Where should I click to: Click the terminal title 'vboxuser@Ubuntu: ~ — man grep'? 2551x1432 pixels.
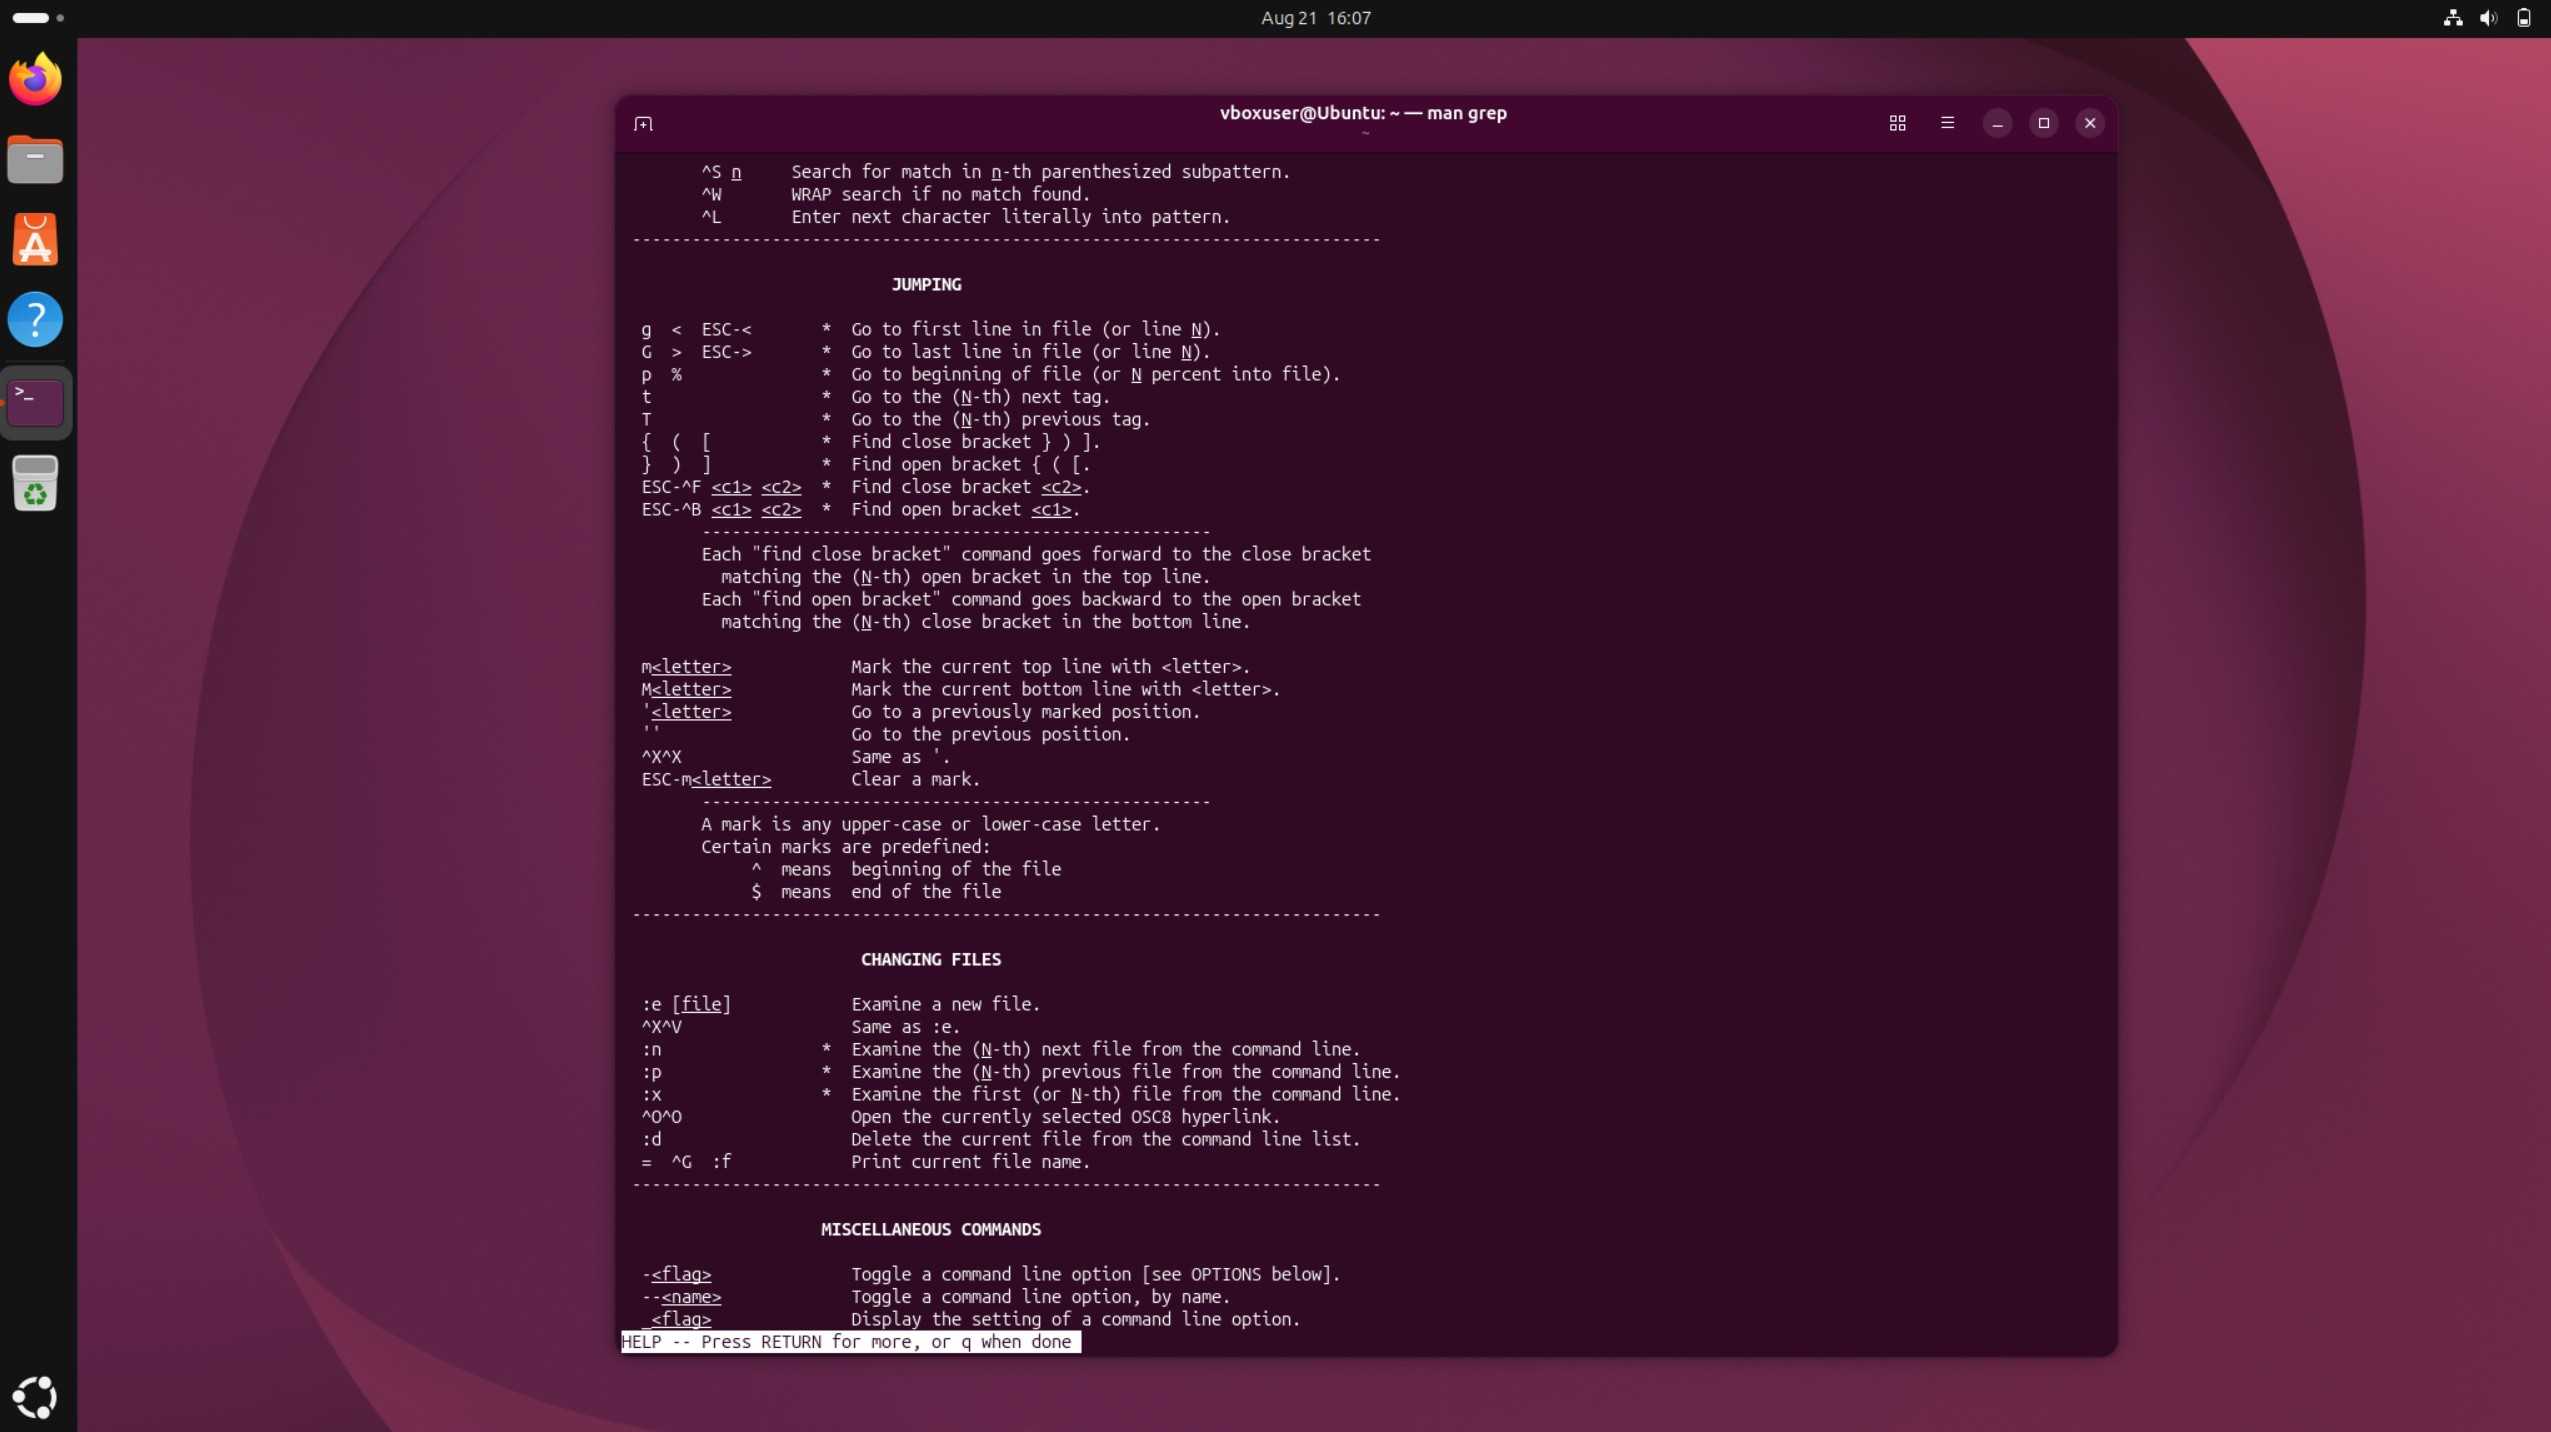1363,113
